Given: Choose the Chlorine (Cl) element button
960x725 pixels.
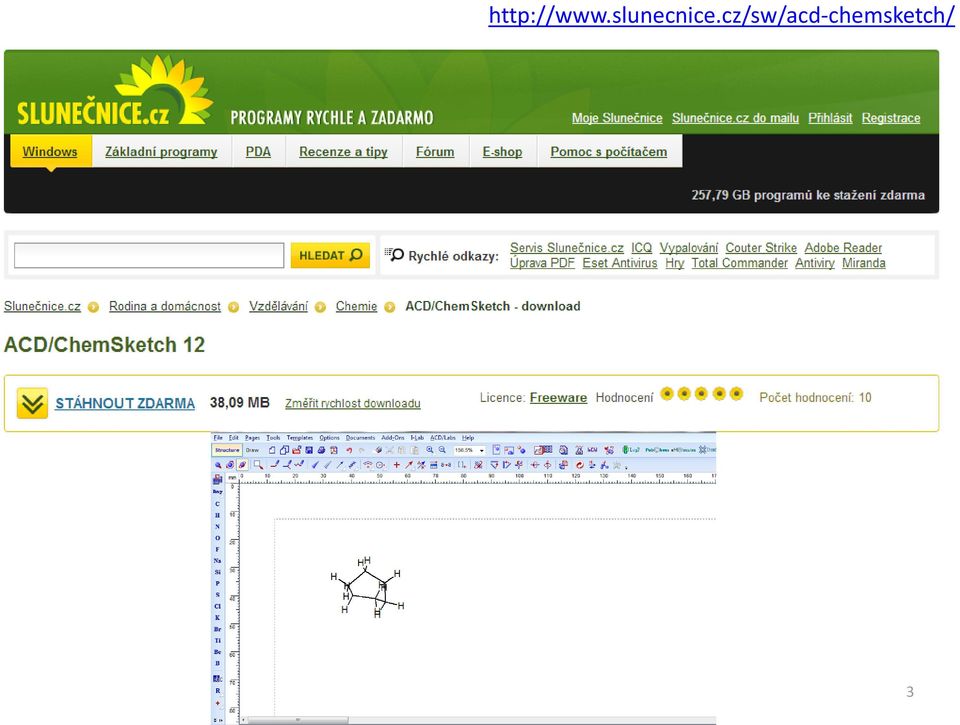Looking at the screenshot, I should click(x=217, y=606).
